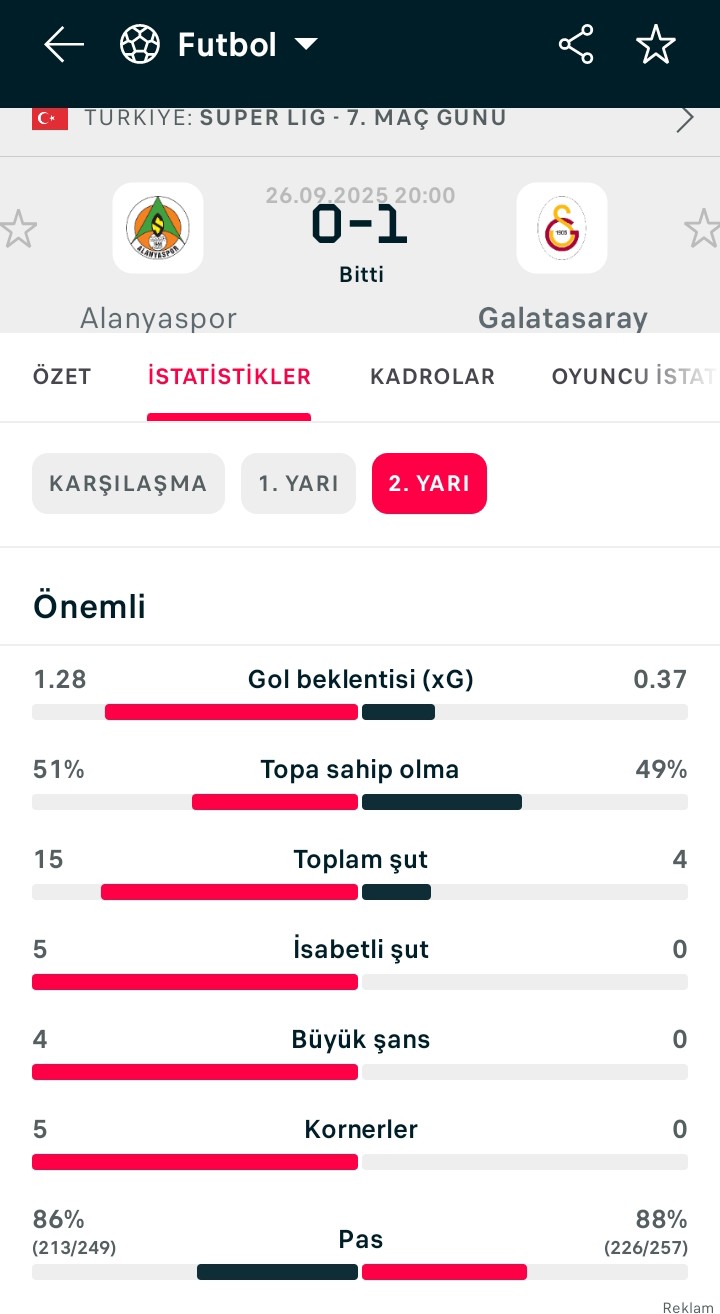The image size is (720, 1314).
Task: Tap the header favorite star icon
Action: coord(656,45)
